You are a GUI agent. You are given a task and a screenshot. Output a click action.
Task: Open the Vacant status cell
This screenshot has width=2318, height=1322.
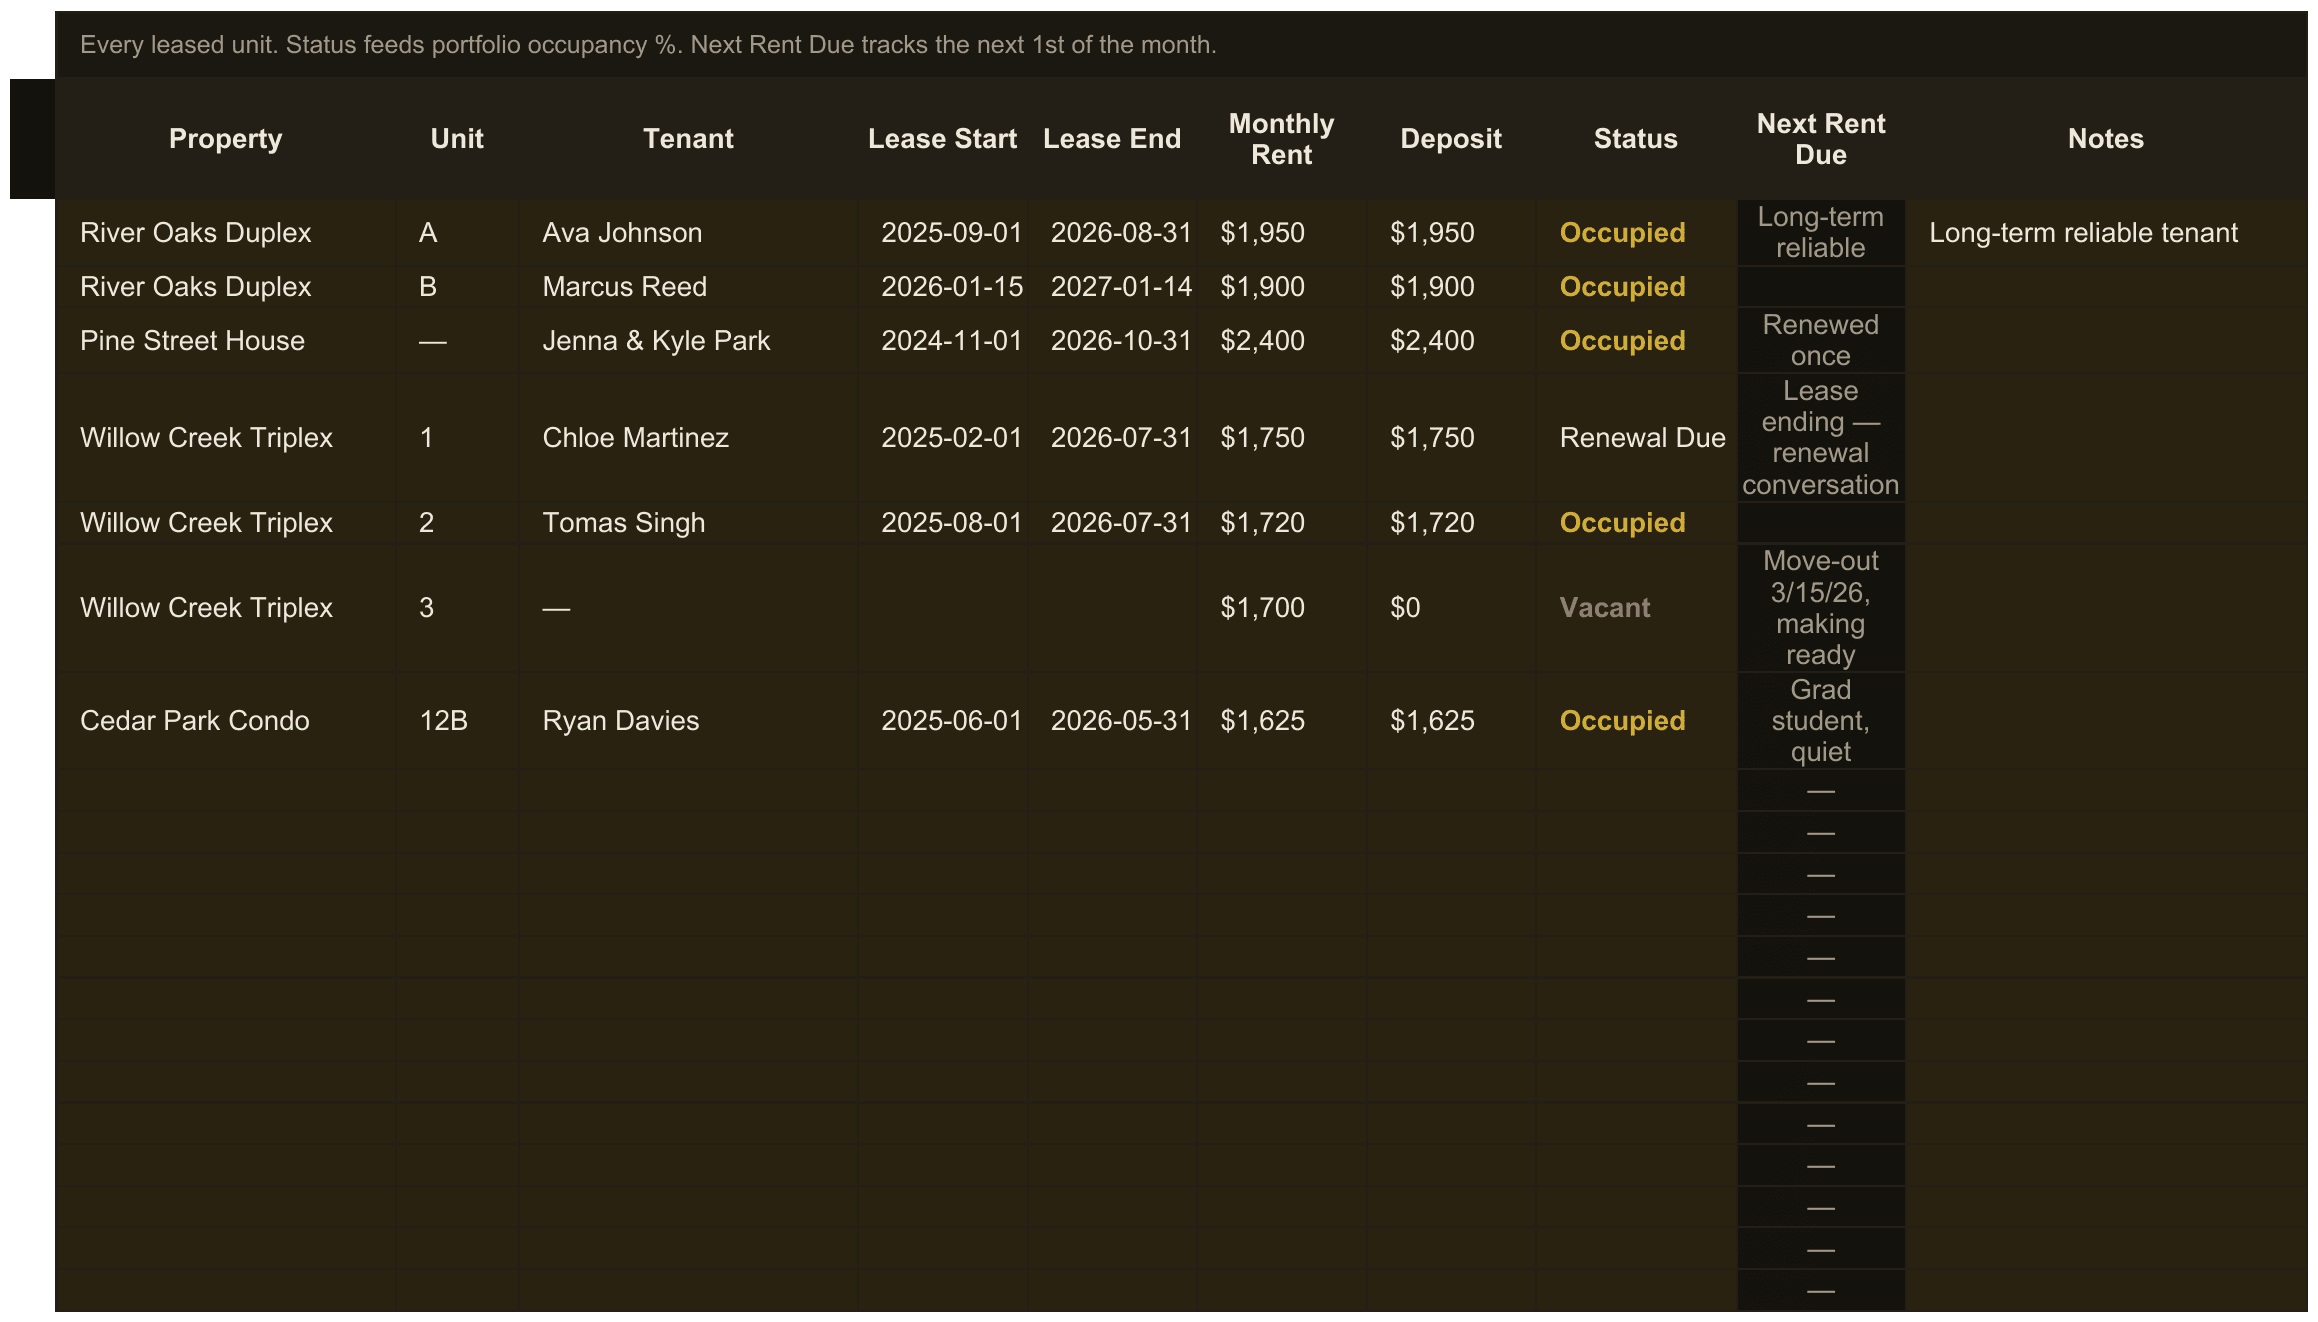pyautogui.click(x=1636, y=608)
